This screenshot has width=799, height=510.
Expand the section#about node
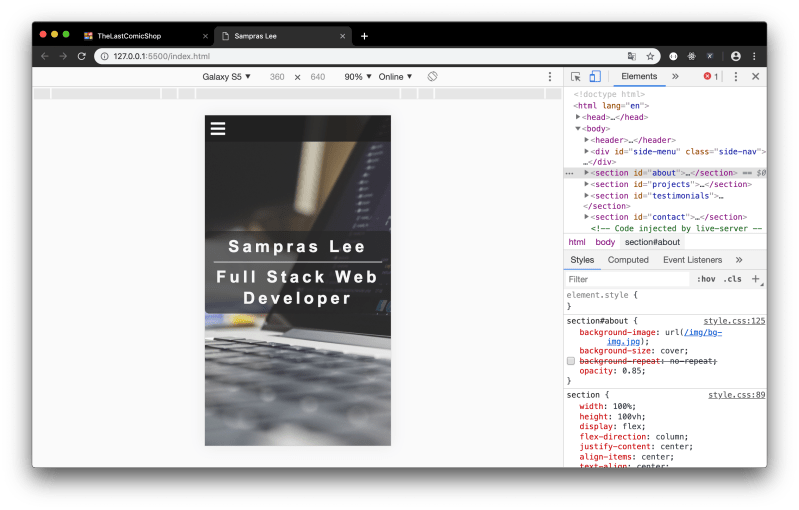point(587,173)
